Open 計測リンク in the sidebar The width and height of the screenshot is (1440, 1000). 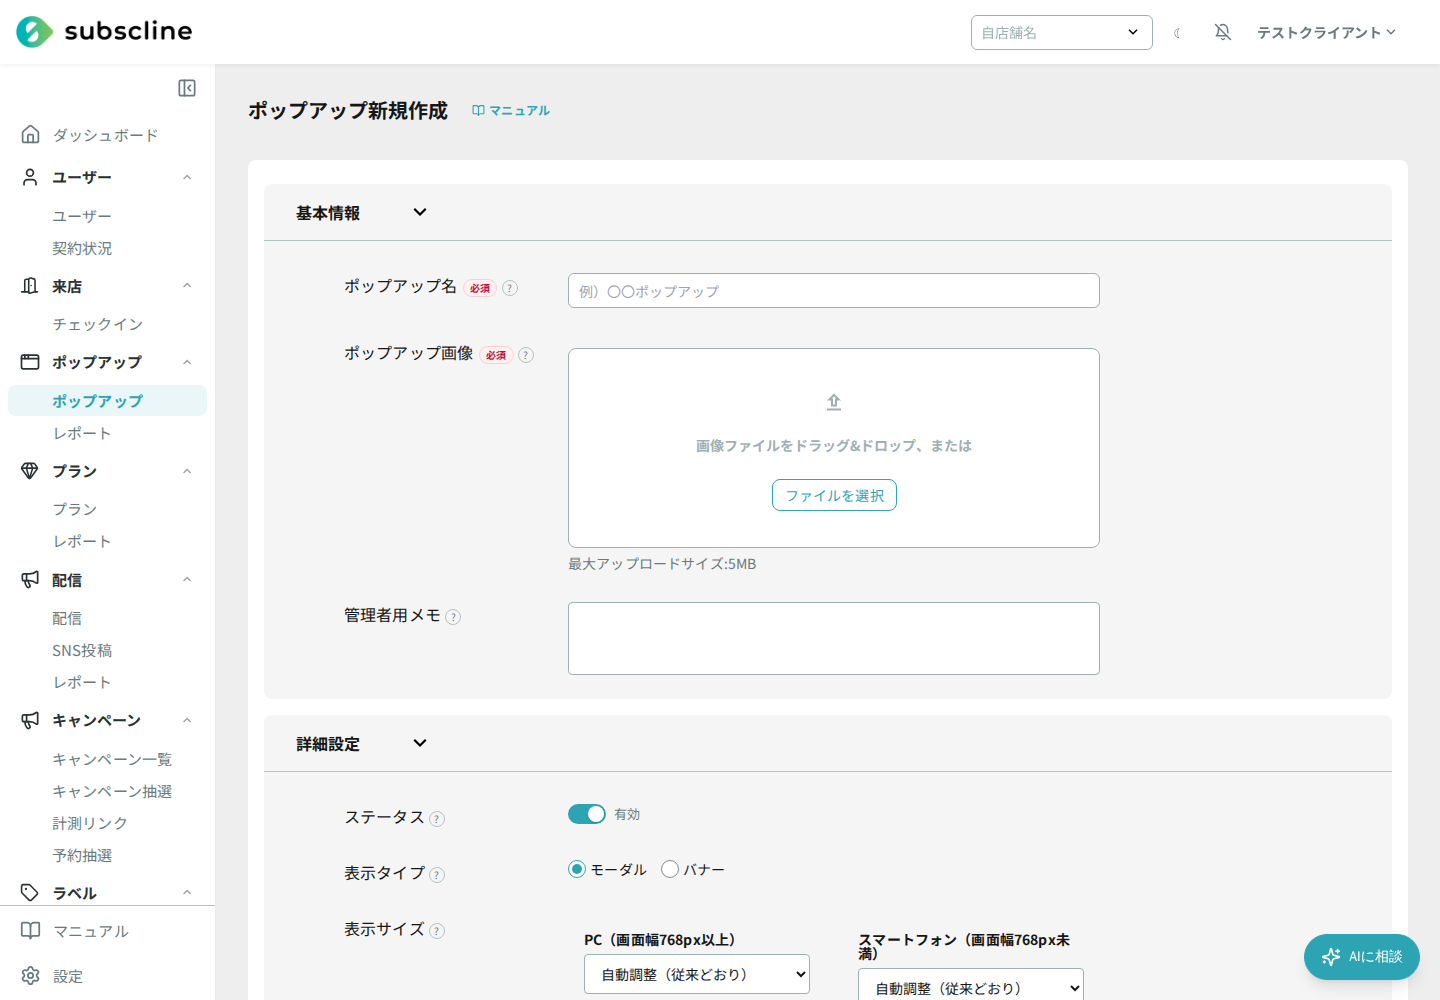click(x=90, y=823)
